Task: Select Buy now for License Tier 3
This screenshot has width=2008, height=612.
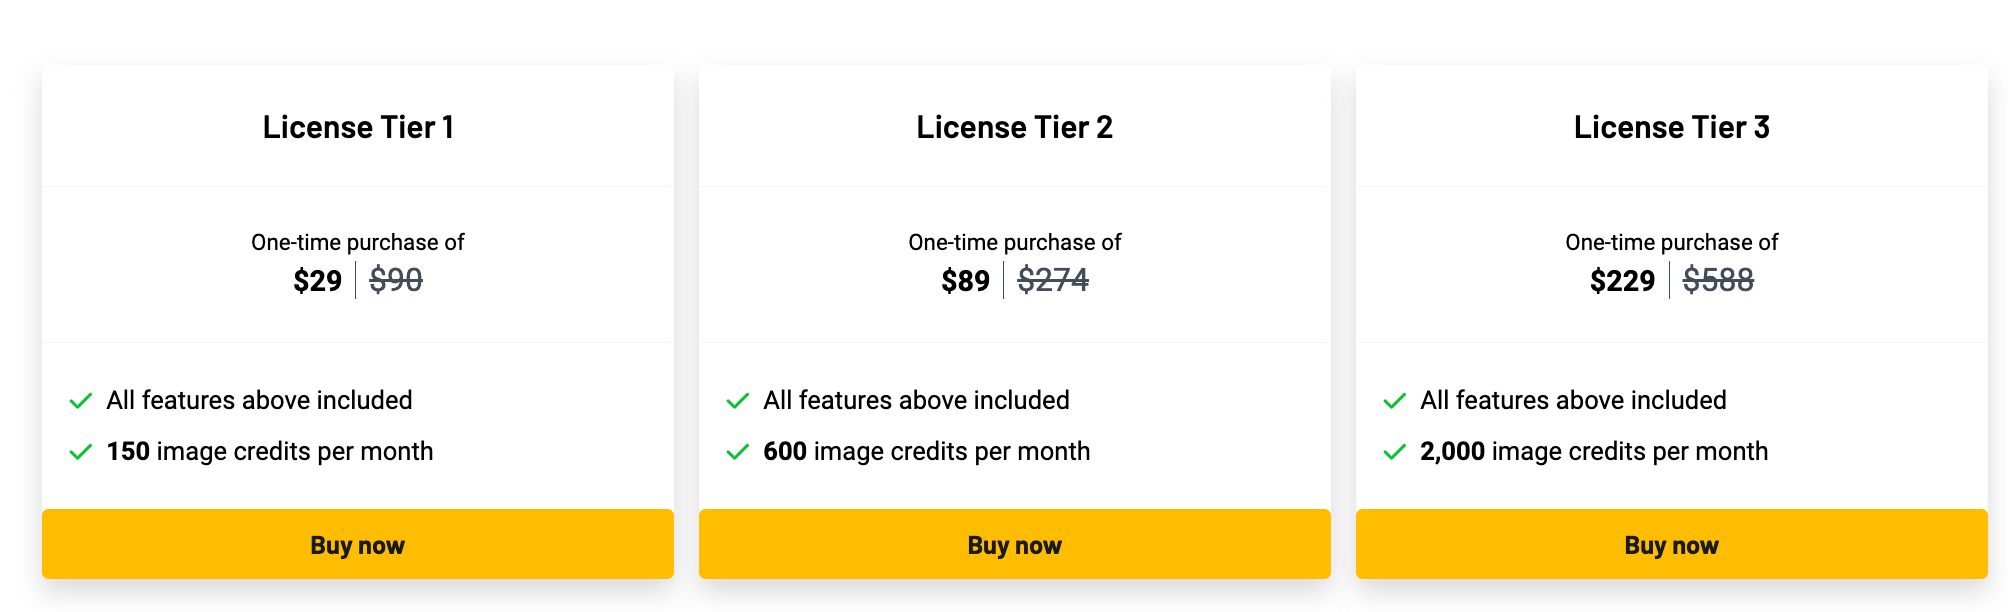Action: (1671, 545)
